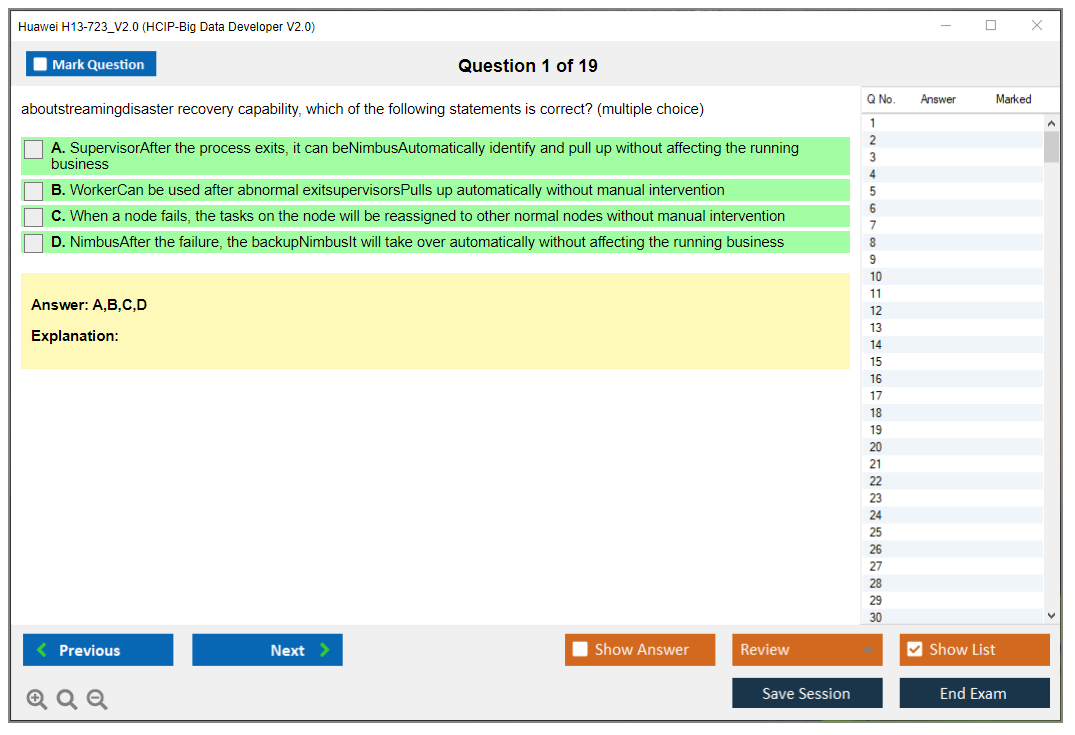Go to the Previous question
Viewport: 1075px width, 735px height.
click(98, 650)
